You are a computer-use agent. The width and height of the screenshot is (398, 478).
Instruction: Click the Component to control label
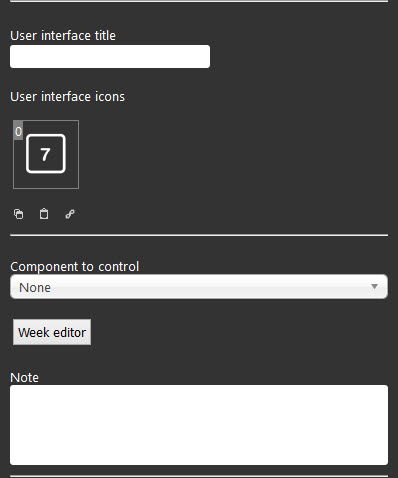point(74,267)
